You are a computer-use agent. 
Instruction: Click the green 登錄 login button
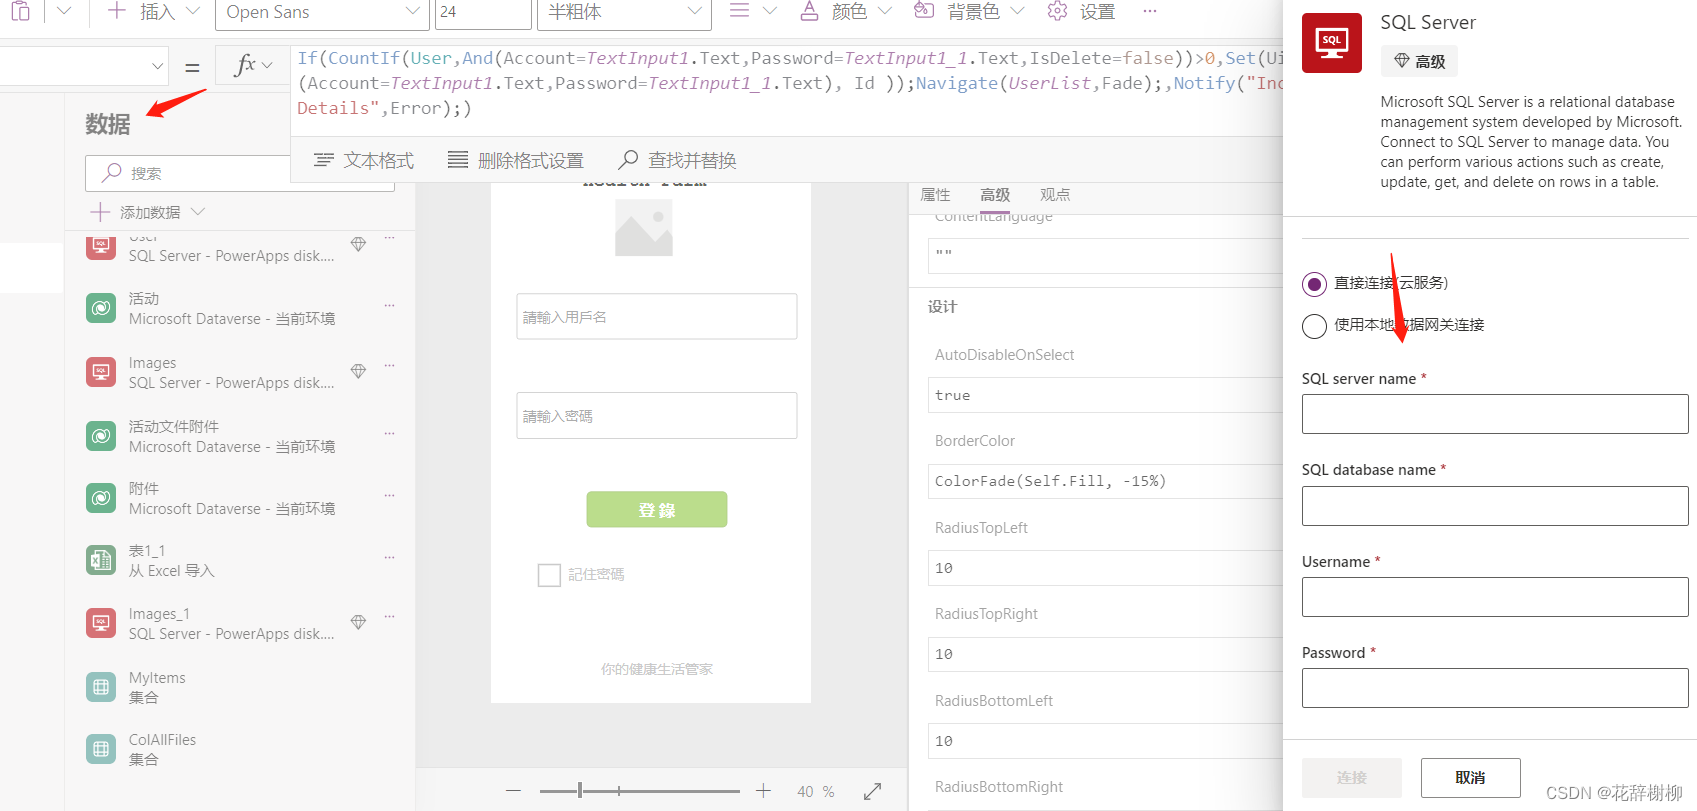point(657,509)
